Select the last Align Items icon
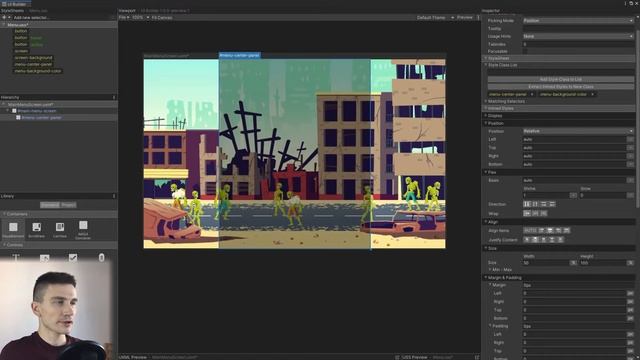This screenshot has width=640, height=360. pyautogui.click(x=567, y=231)
